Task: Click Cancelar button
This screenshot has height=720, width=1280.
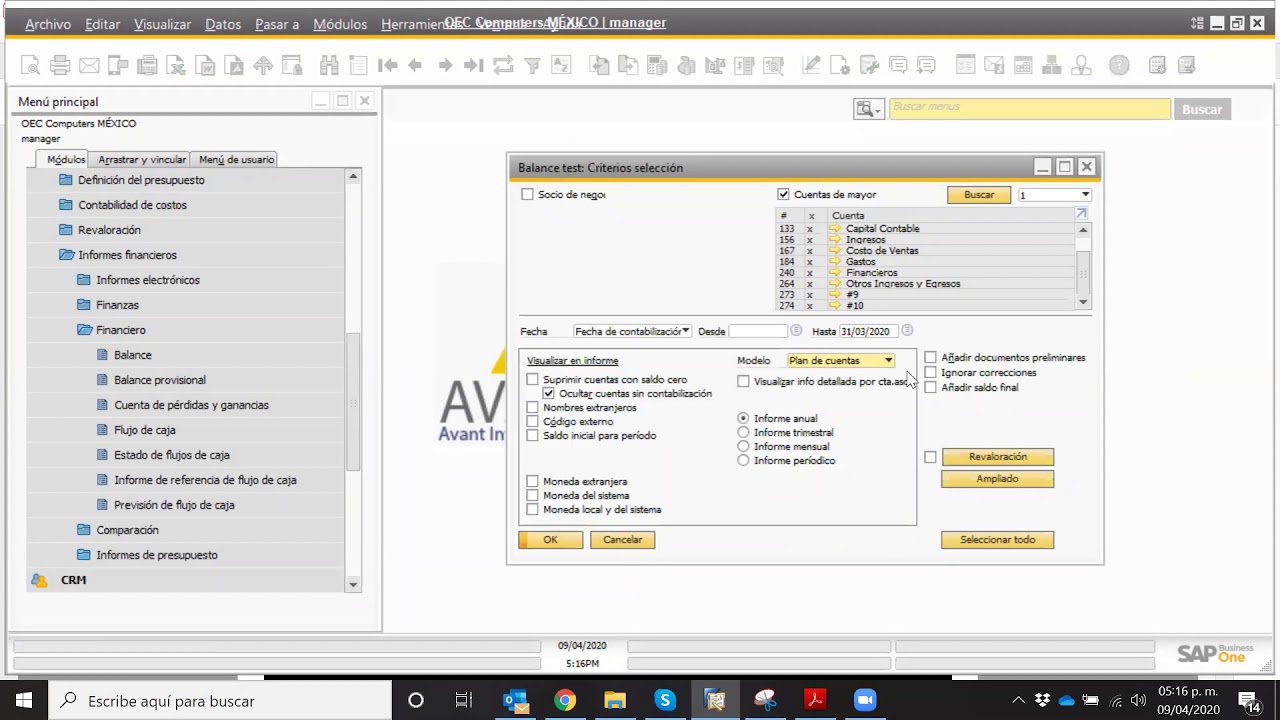Action: point(622,539)
